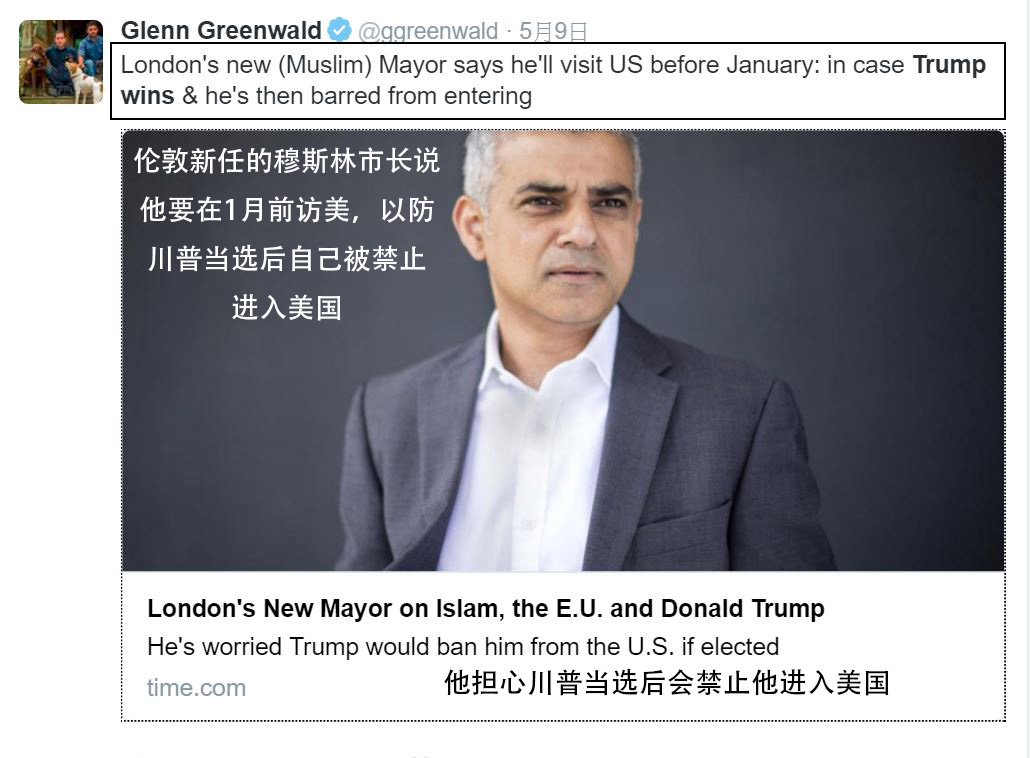This screenshot has height=758, width=1030.
Task: Click the 5月9日 tweet date
Action: (x=553, y=31)
